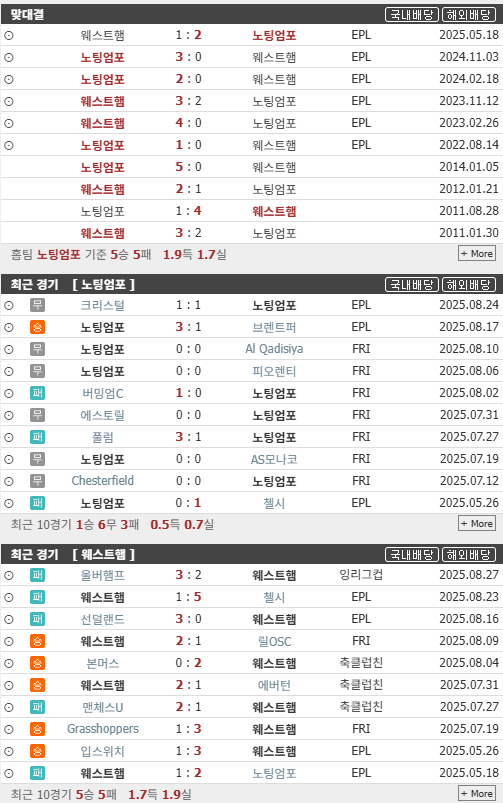Click circle icon for AS모나코 match row
Image resolution: width=503 pixels, height=803 pixels.
click(x=9, y=460)
